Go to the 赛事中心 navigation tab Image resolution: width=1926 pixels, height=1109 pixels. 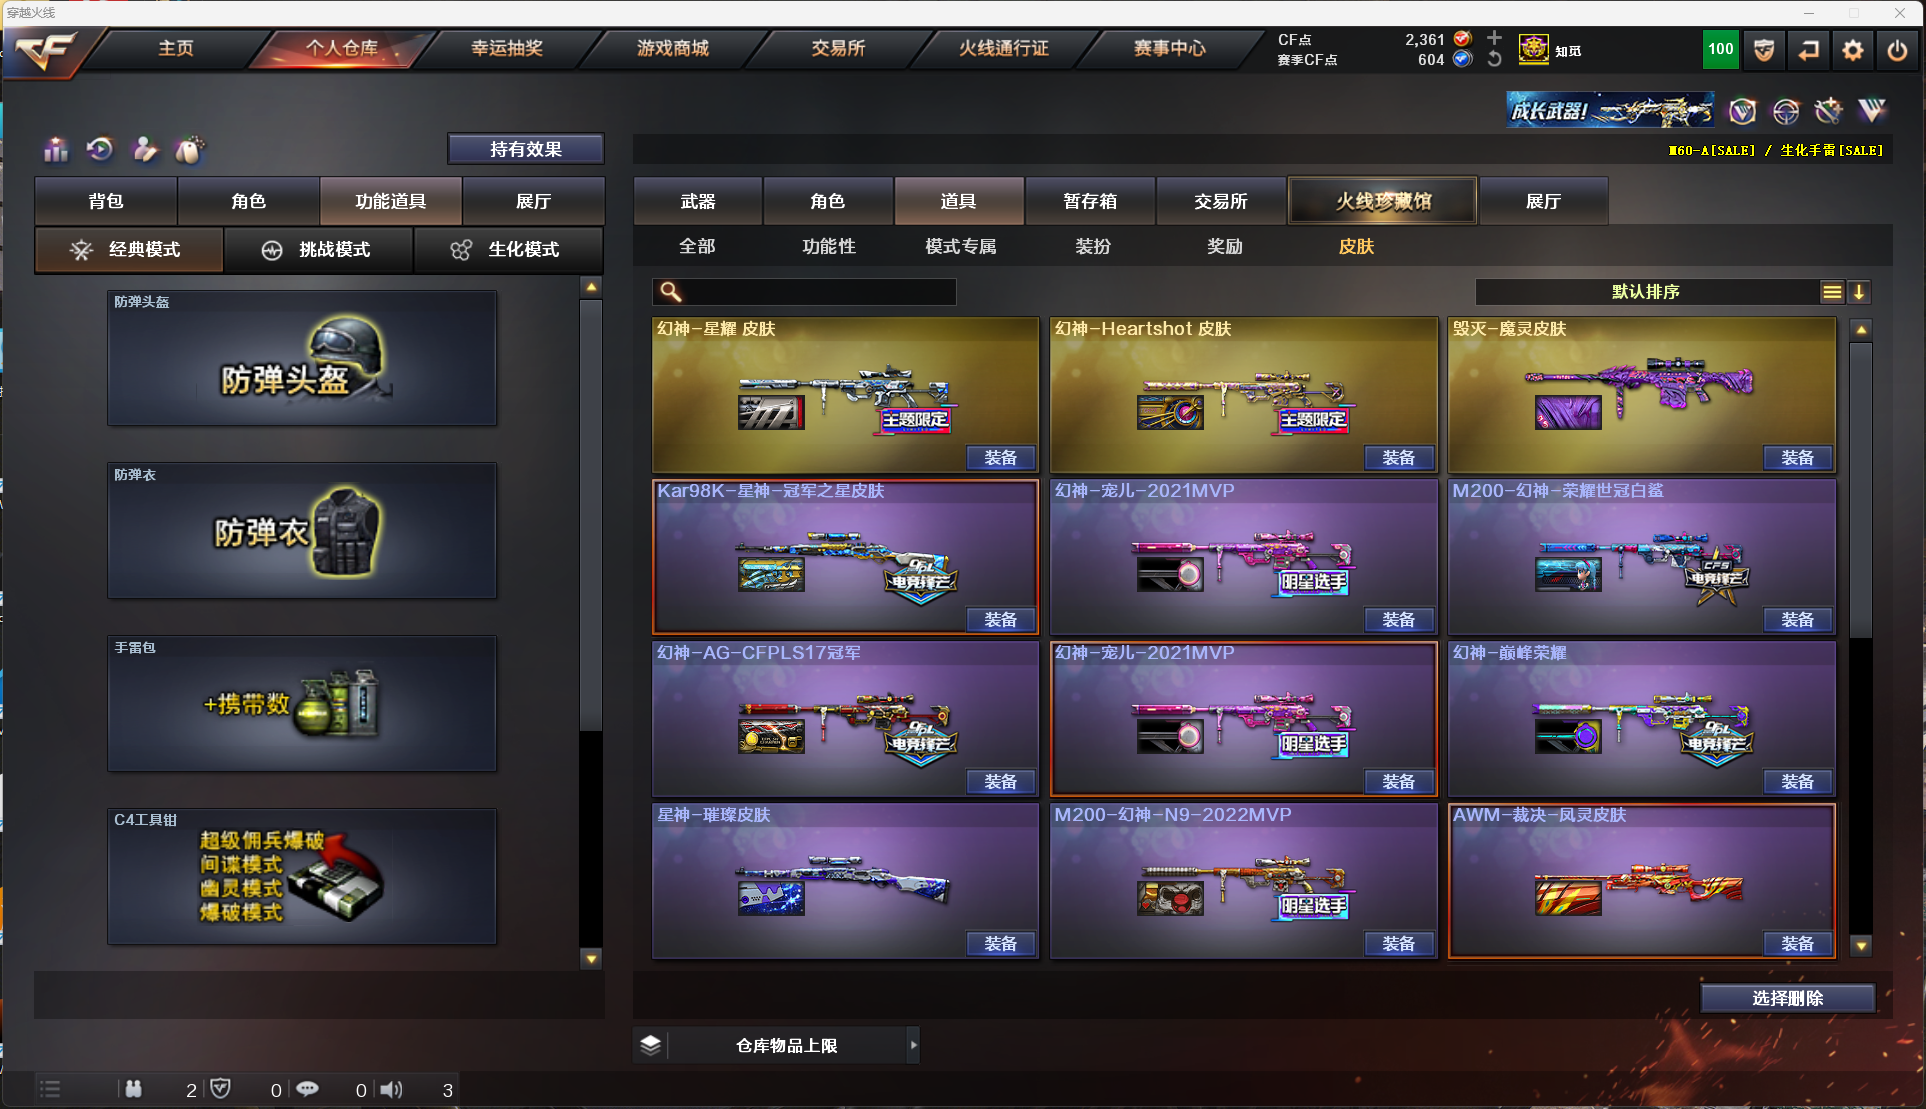(x=1170, y=48)
